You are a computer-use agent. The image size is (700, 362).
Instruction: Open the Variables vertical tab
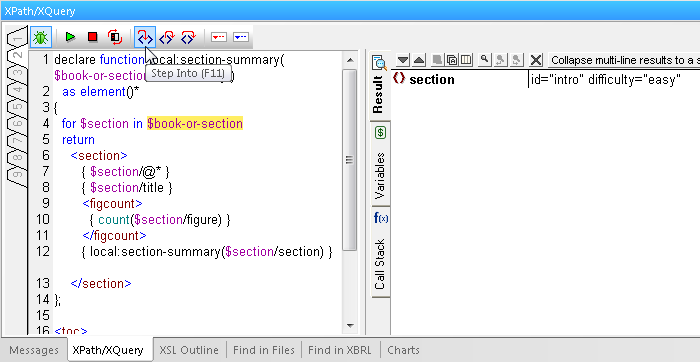tap(379, 164)
